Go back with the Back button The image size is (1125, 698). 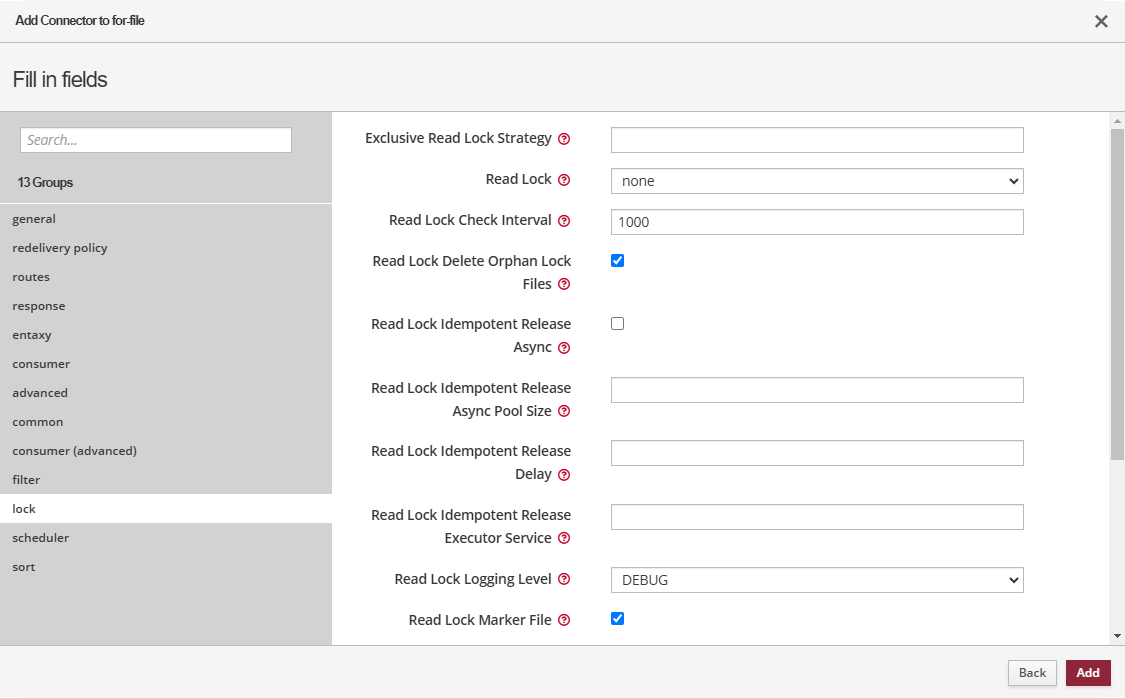coord(1032,673)
